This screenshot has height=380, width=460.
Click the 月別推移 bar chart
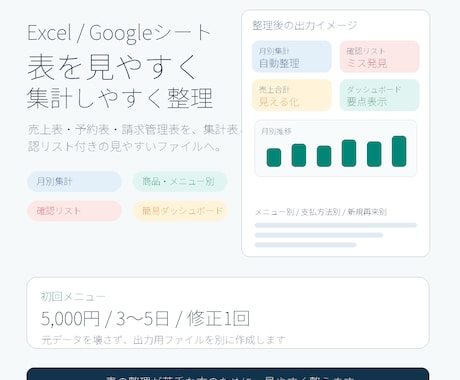click(x=336, y=149)
